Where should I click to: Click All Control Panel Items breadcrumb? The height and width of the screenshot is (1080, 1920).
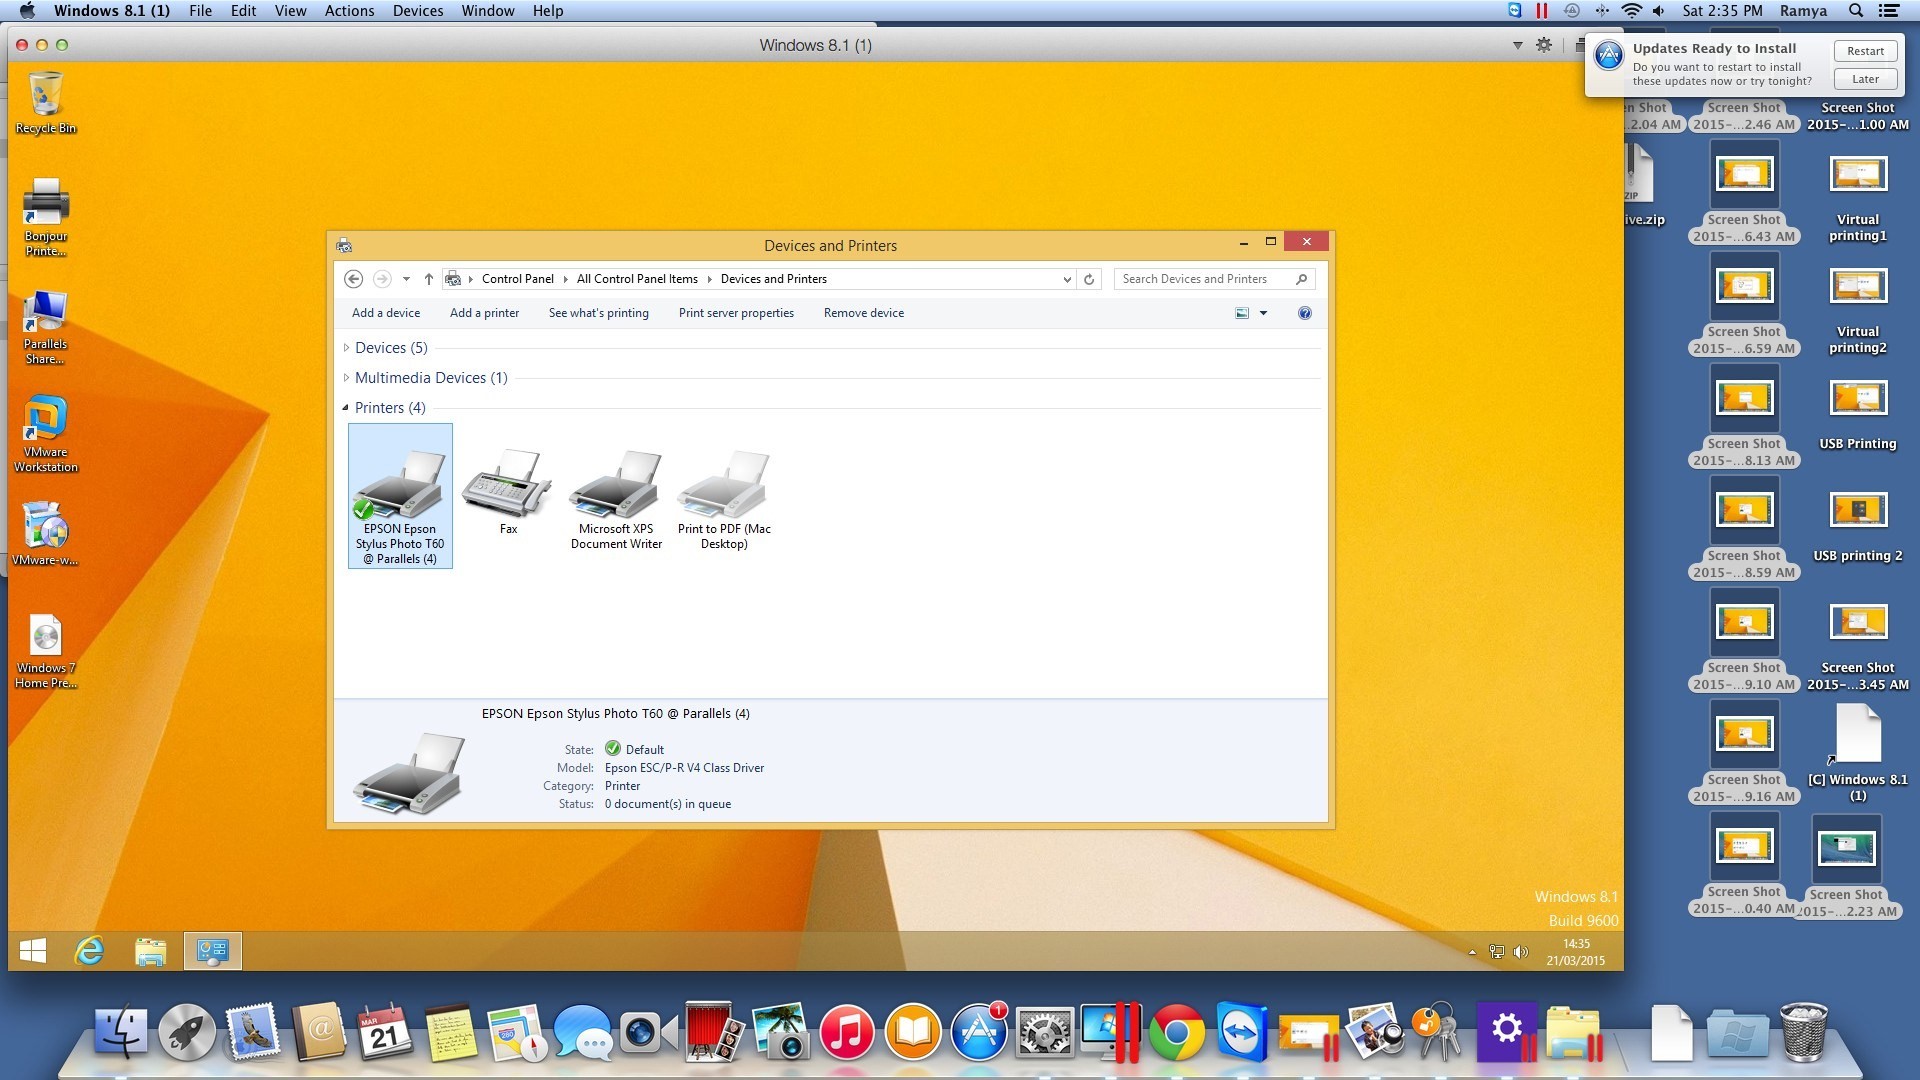click(637, 279)
